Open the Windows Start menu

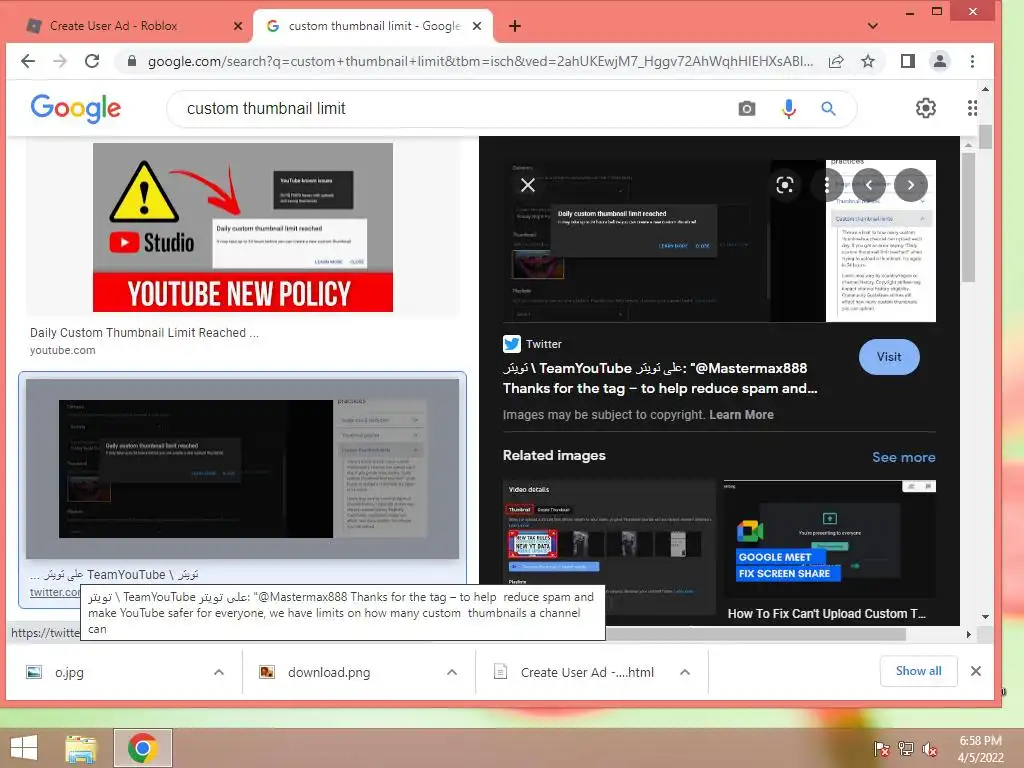coord(24,748)
